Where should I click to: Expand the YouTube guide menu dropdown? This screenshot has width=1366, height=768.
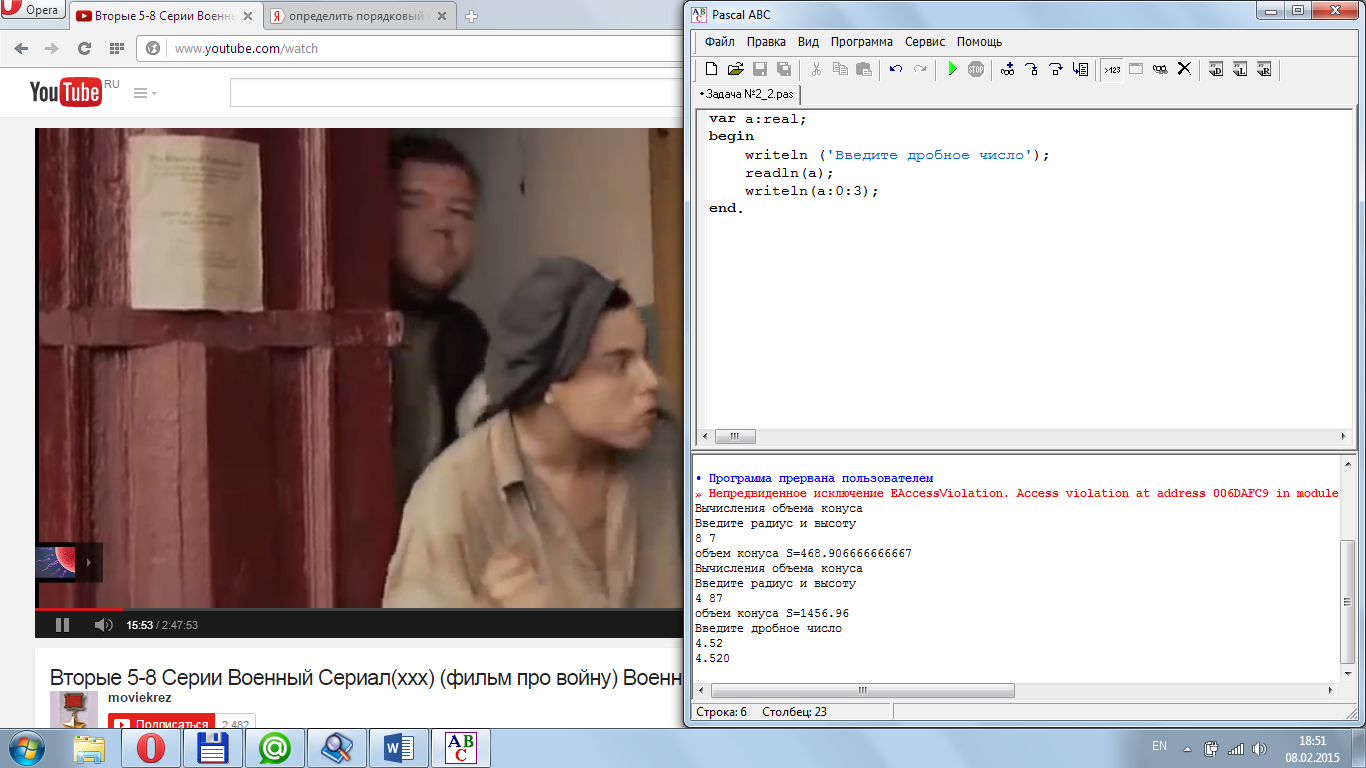[145, 93]
